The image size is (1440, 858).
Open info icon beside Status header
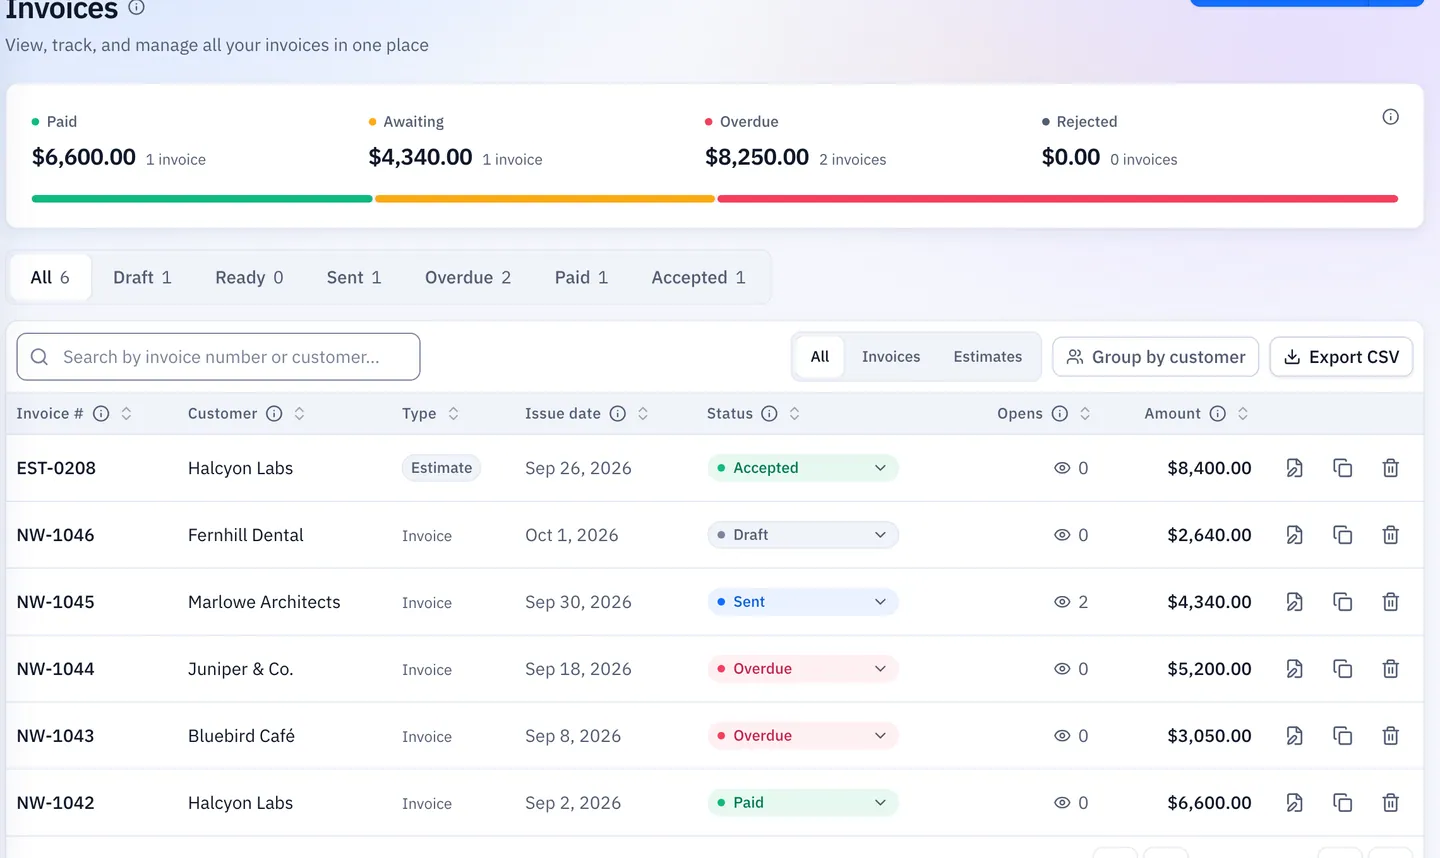[x=769, y=414]
